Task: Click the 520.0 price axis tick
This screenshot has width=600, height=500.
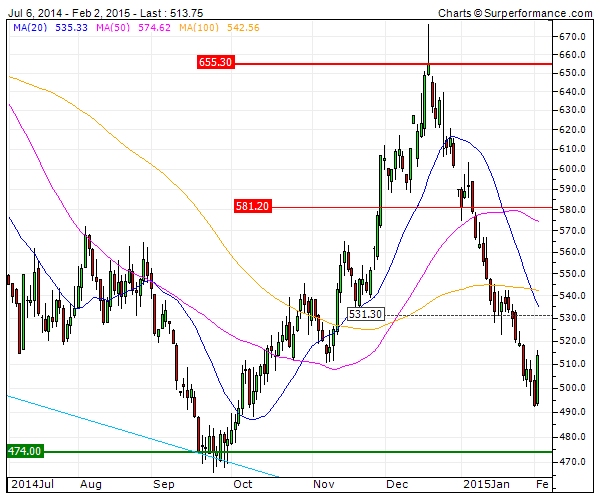Action: (x=572, y=341)
